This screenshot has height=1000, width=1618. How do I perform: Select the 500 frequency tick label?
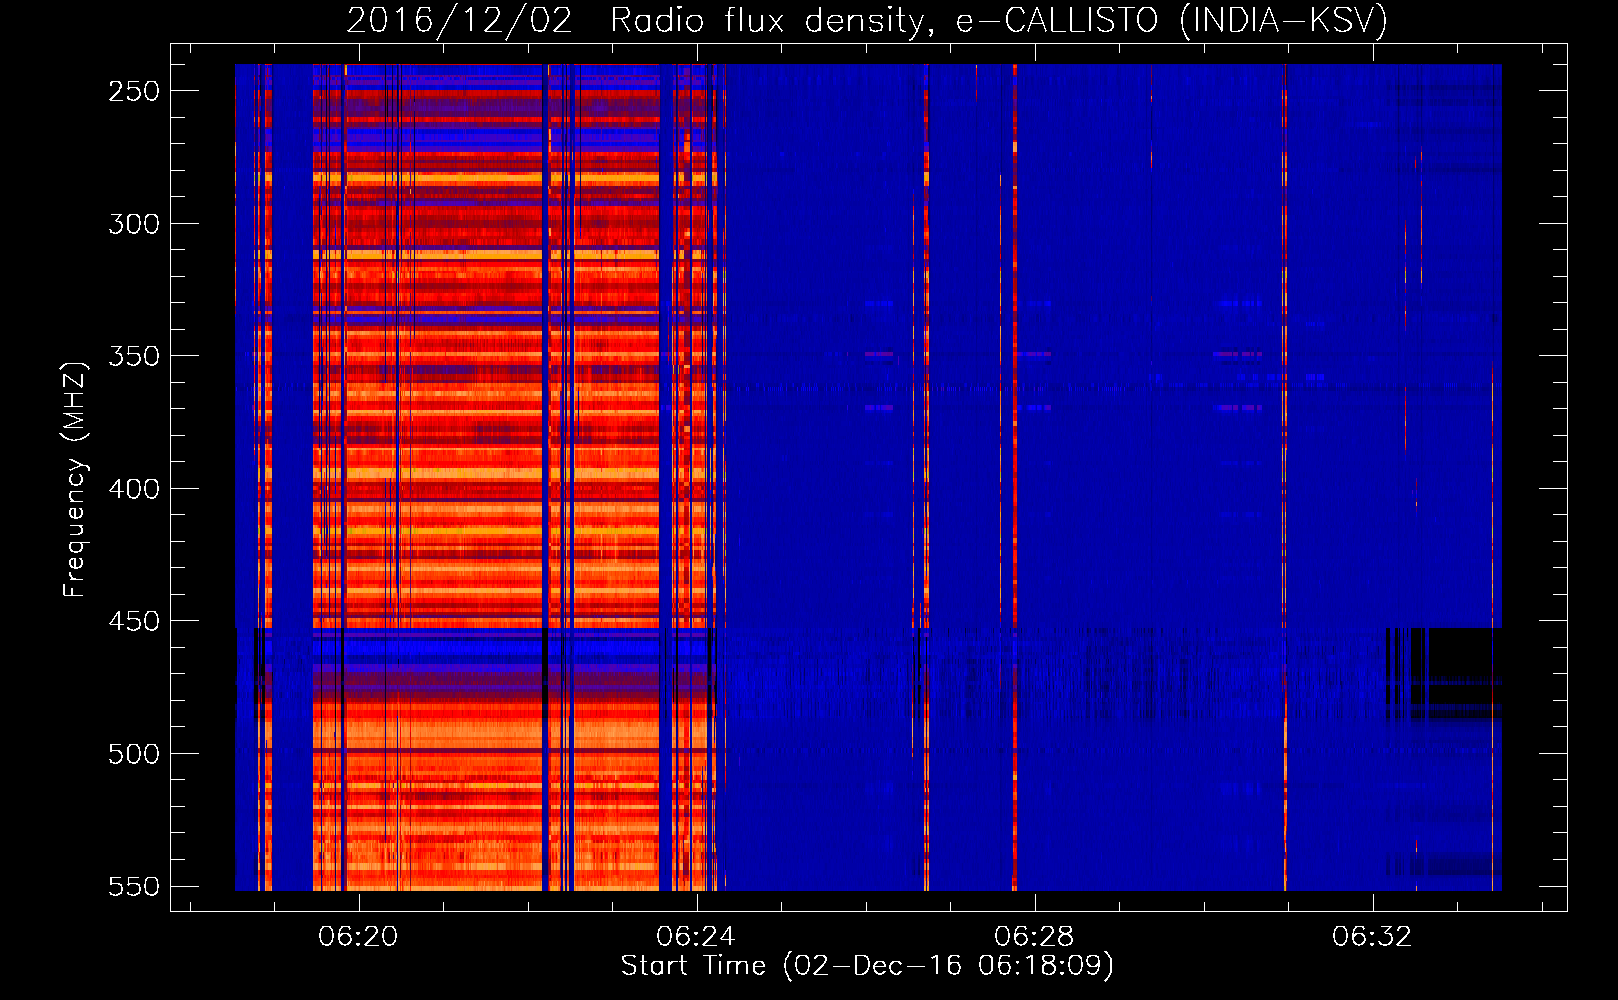134,754
